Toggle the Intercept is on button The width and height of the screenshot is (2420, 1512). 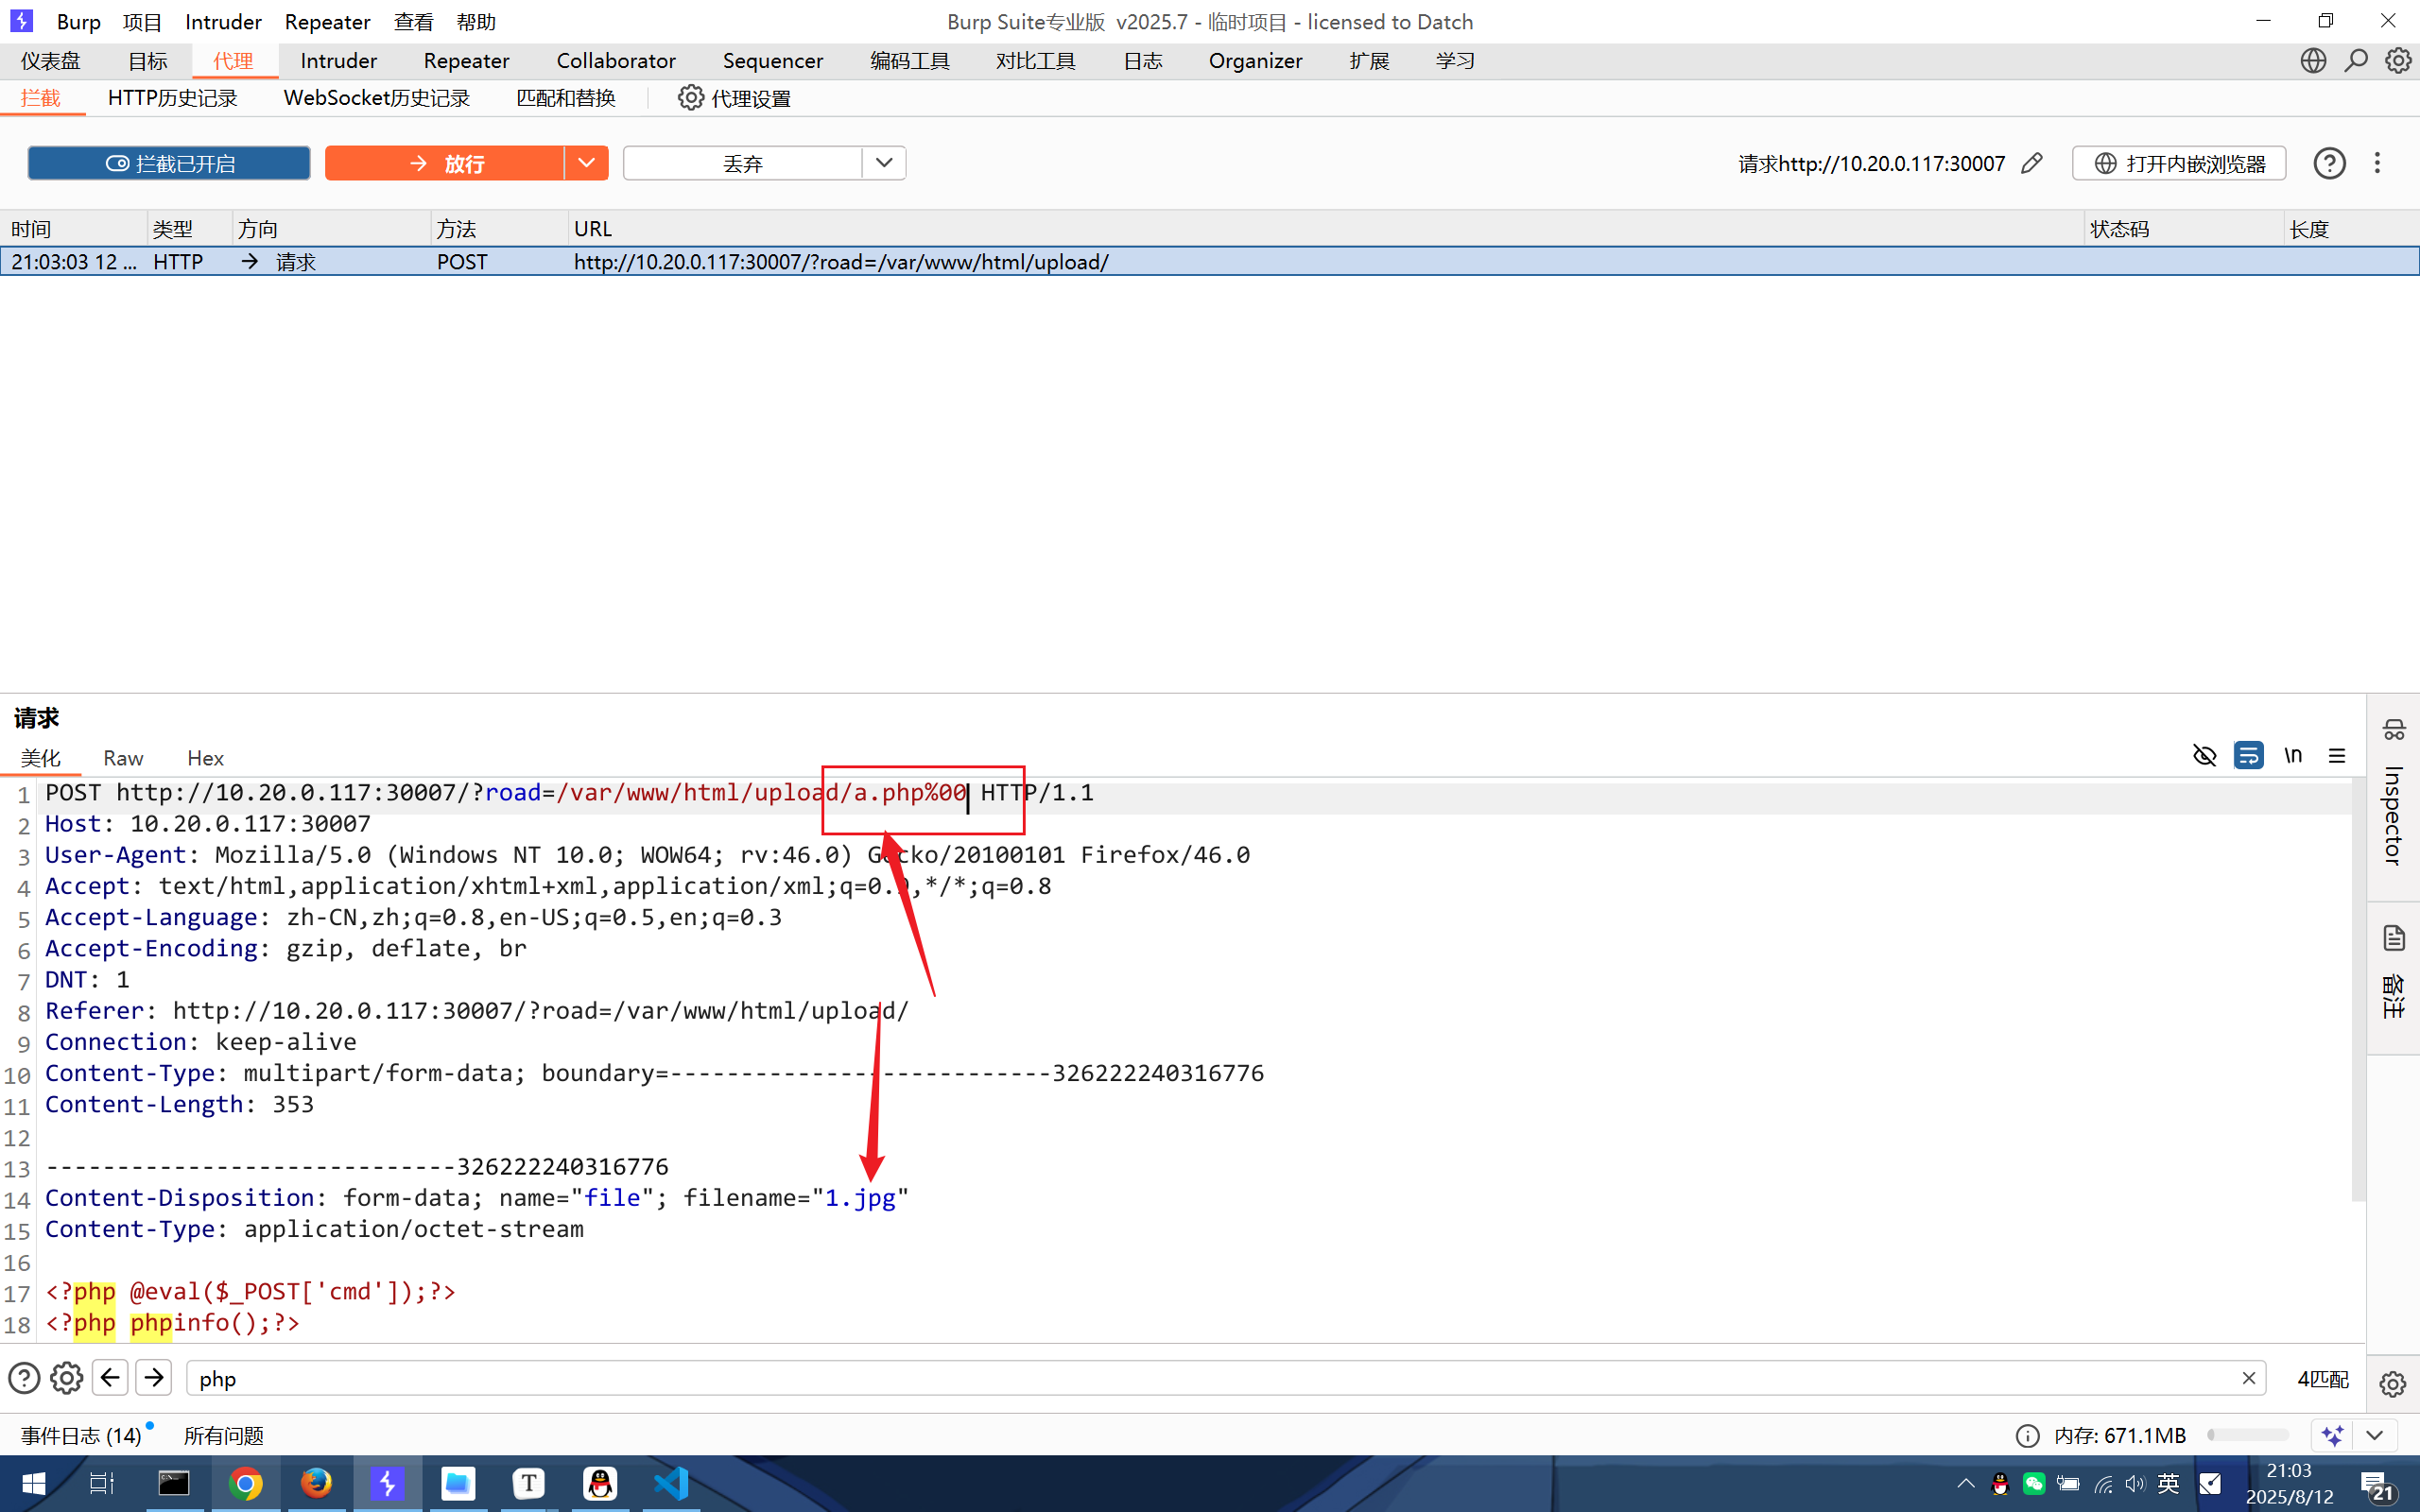point(169,163)
